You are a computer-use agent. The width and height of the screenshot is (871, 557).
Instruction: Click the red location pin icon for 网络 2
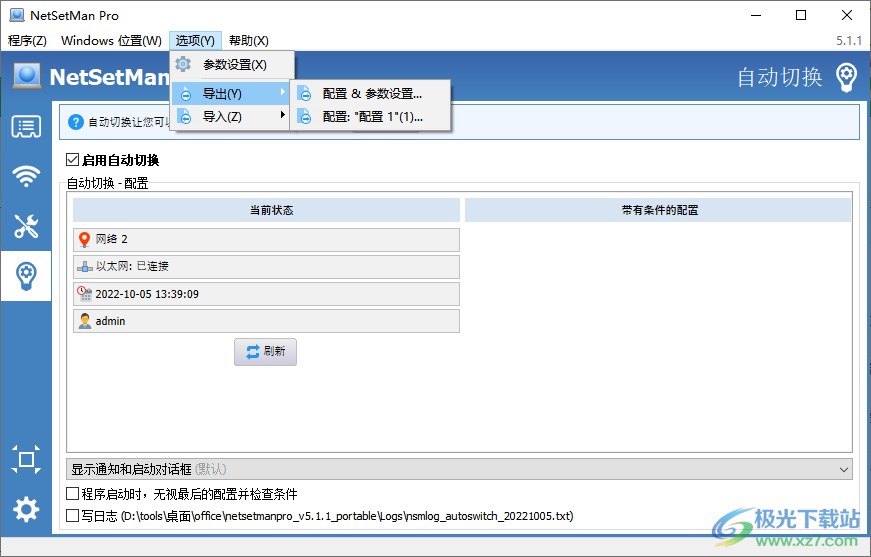point(84,239)
